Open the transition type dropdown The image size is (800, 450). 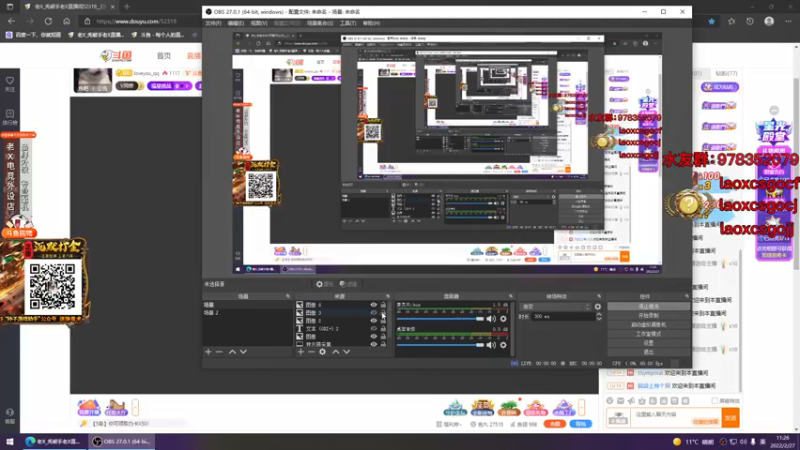pyautogui.click(x=556, y=307)
